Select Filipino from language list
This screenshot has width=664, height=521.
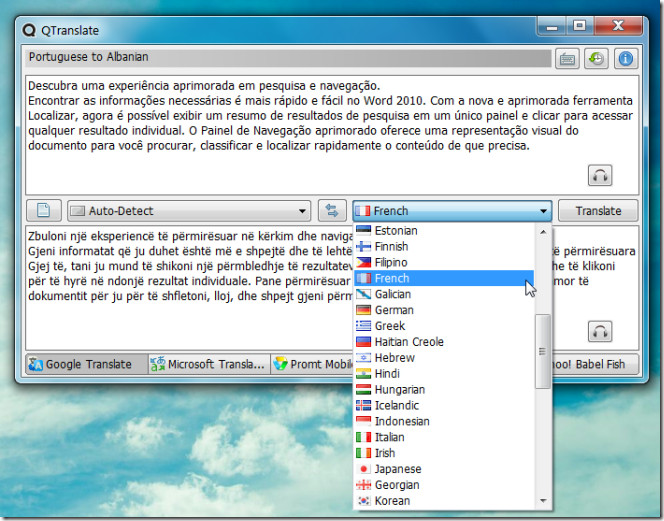point(444,262)
